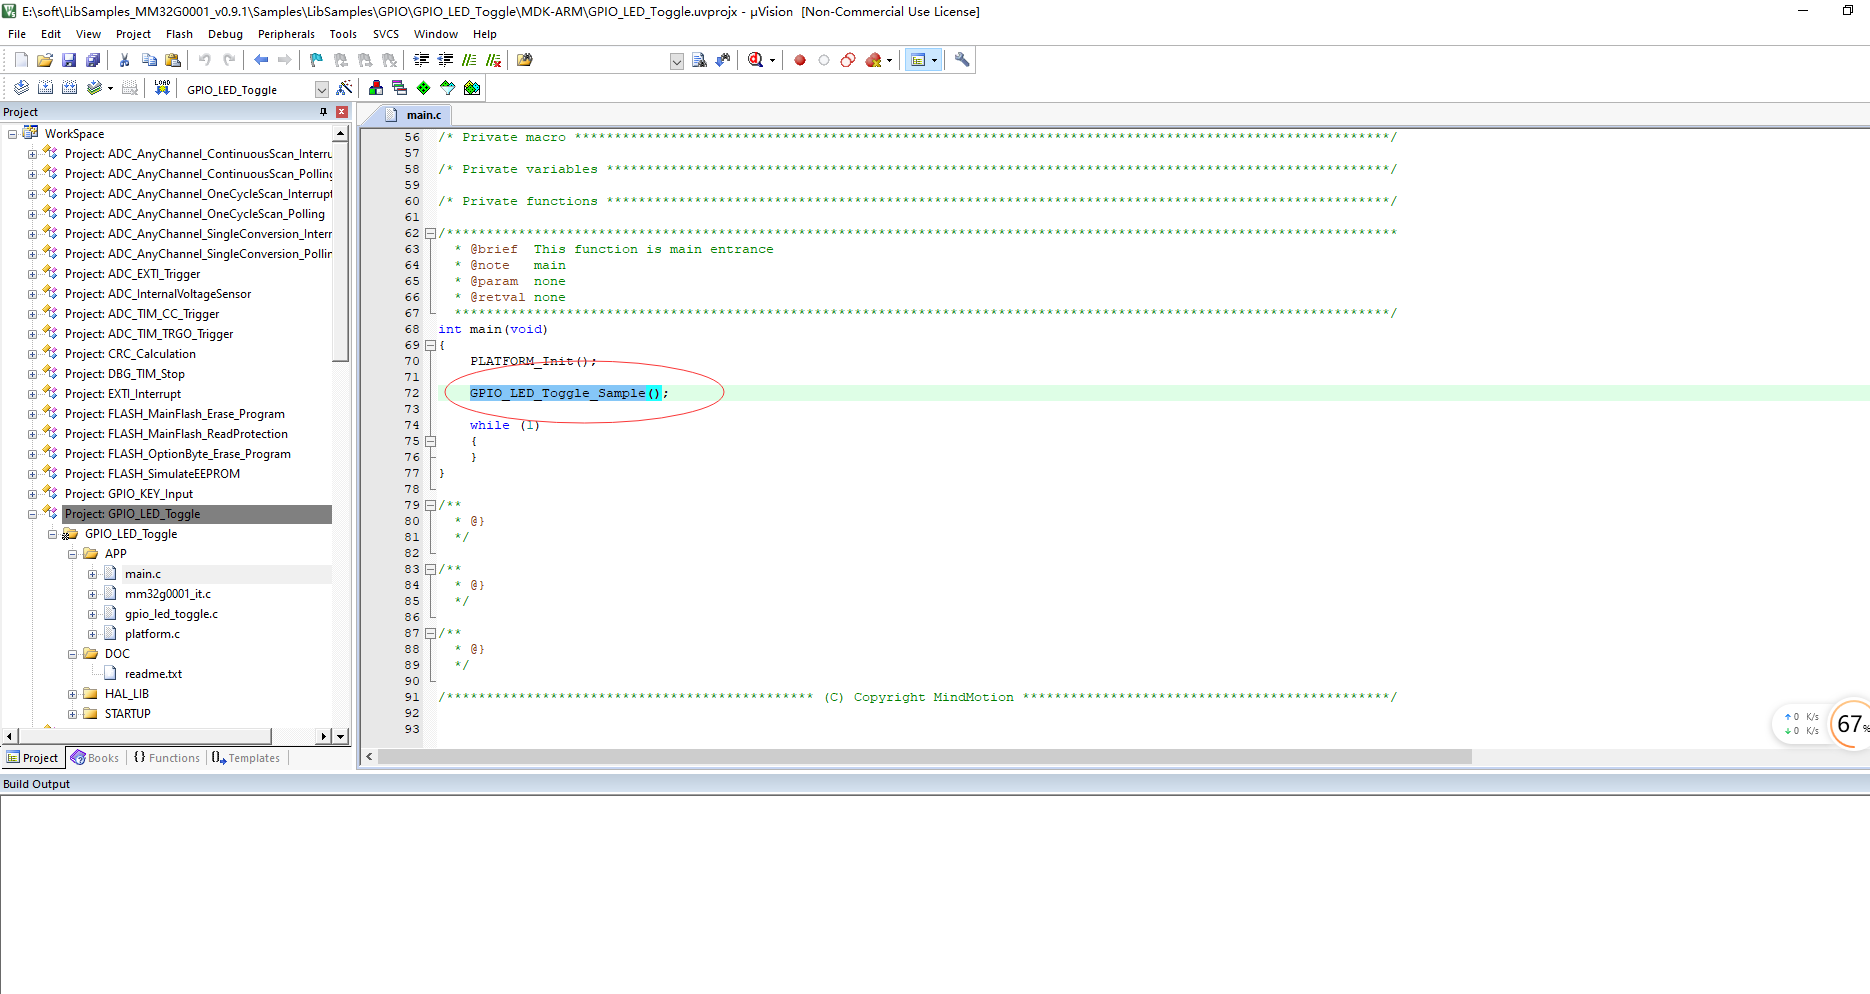1870x994 pixels.
Task: Create a new file with New icon
Action: 21,60
